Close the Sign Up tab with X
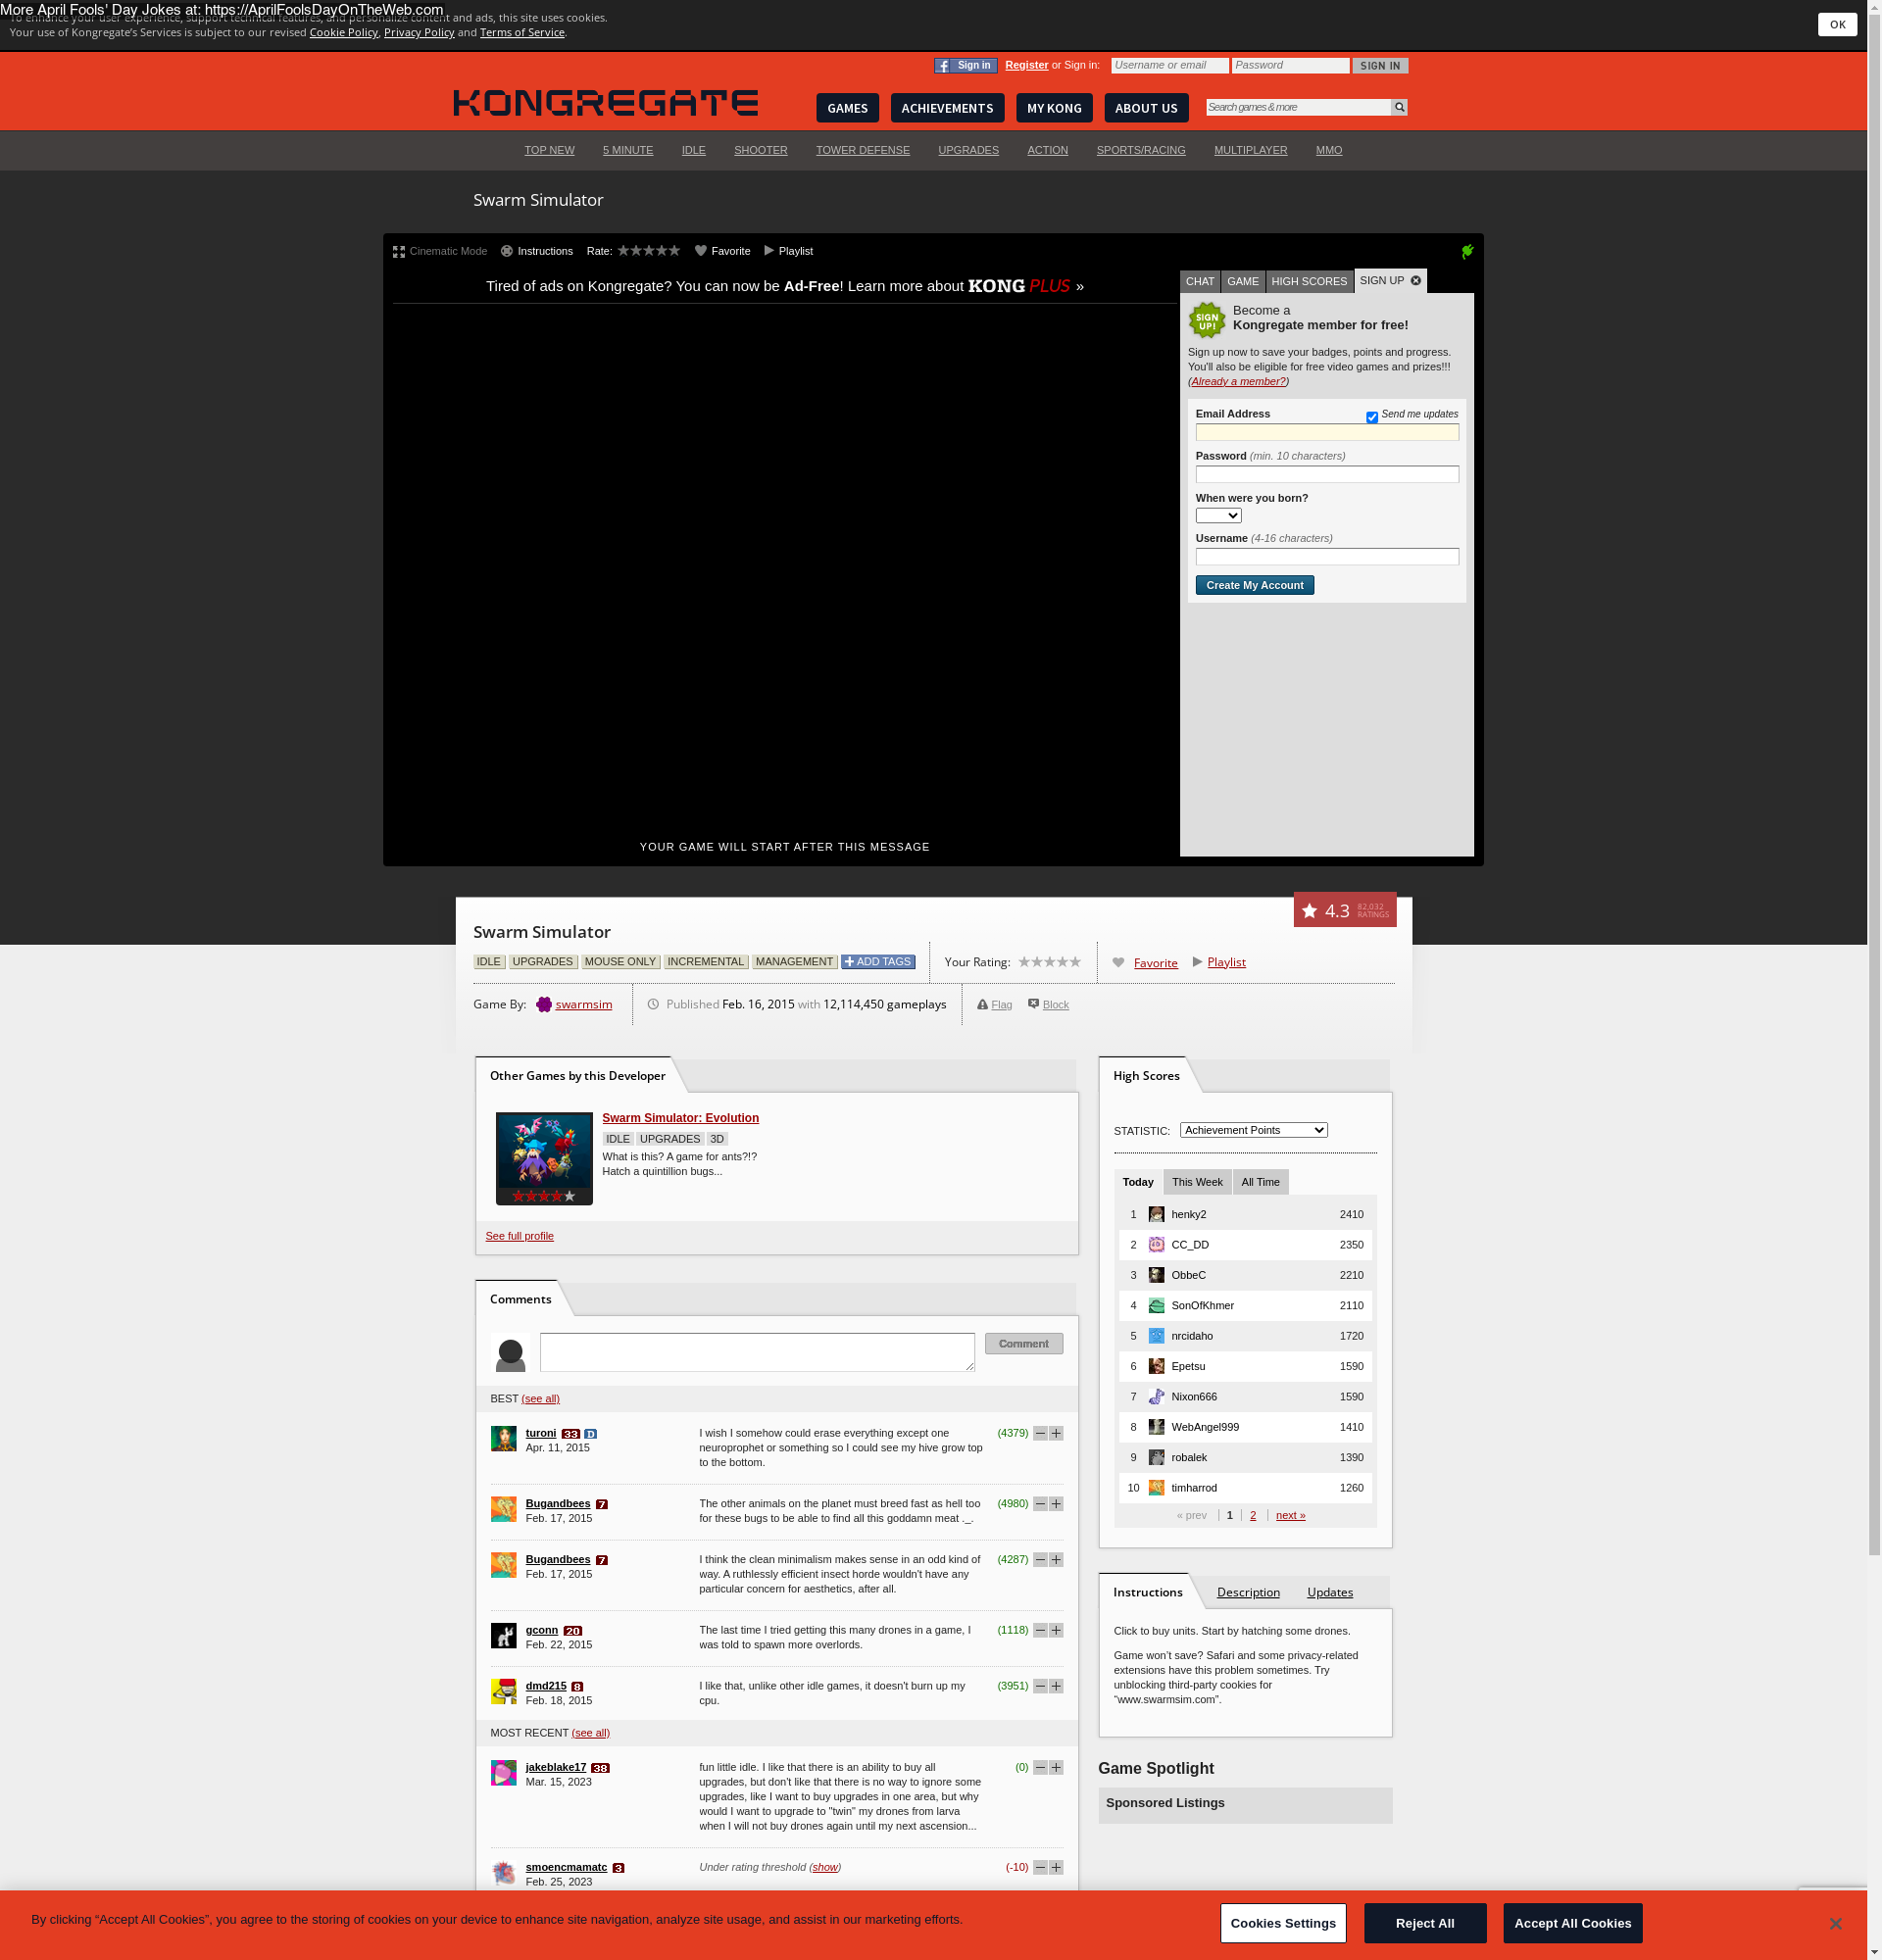 coord(1416,281)
